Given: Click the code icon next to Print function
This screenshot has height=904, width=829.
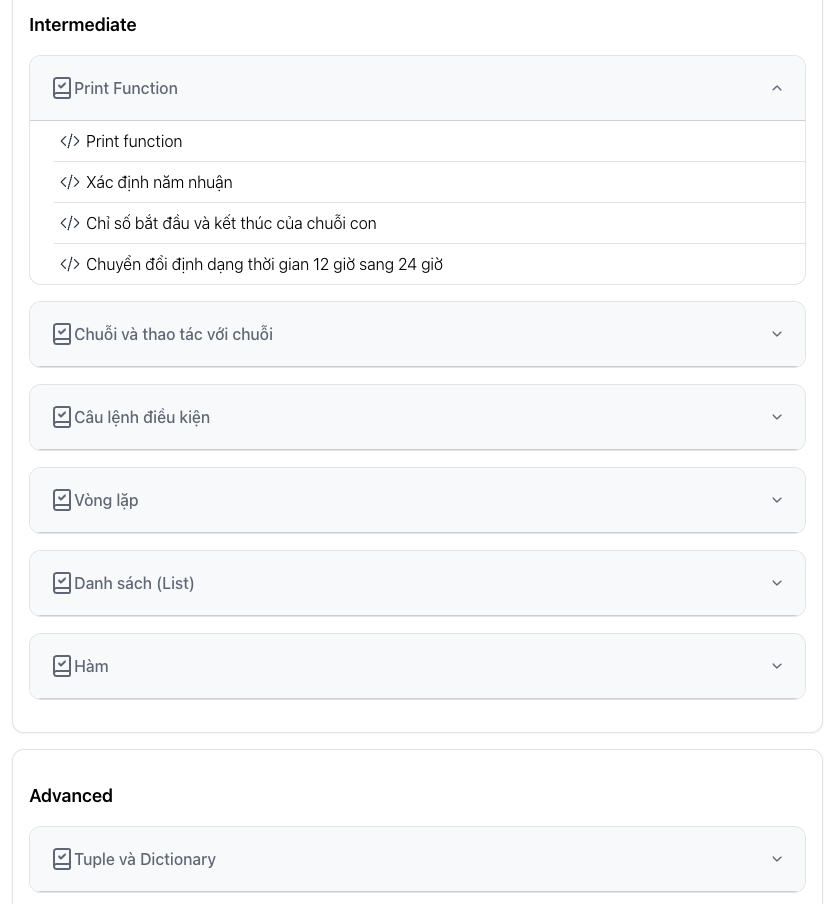Looking at the screenshot, I should (x=70, y=141).
